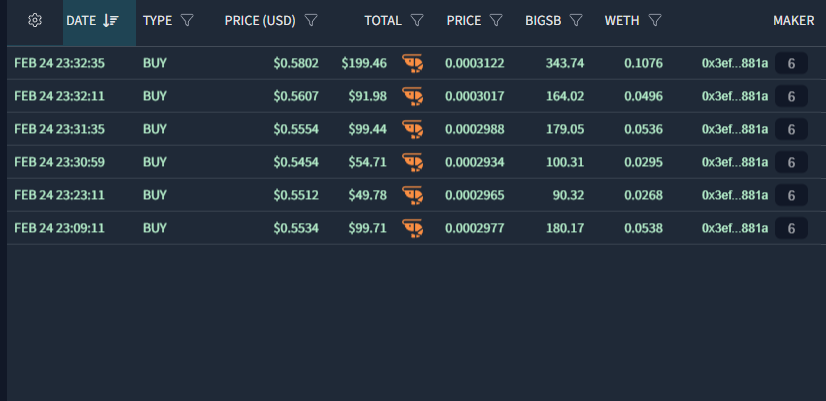
Task: Click the $99.71 total value
Action: pos(367,228)
